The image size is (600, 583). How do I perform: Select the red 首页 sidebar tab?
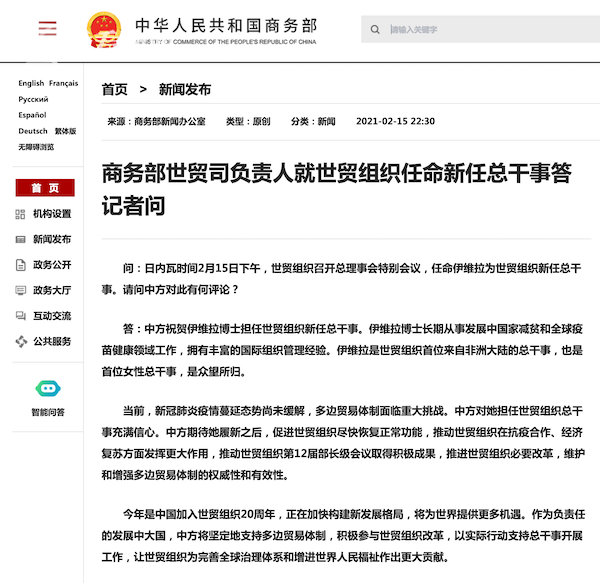pyautogui.click(x=45, y=188)
